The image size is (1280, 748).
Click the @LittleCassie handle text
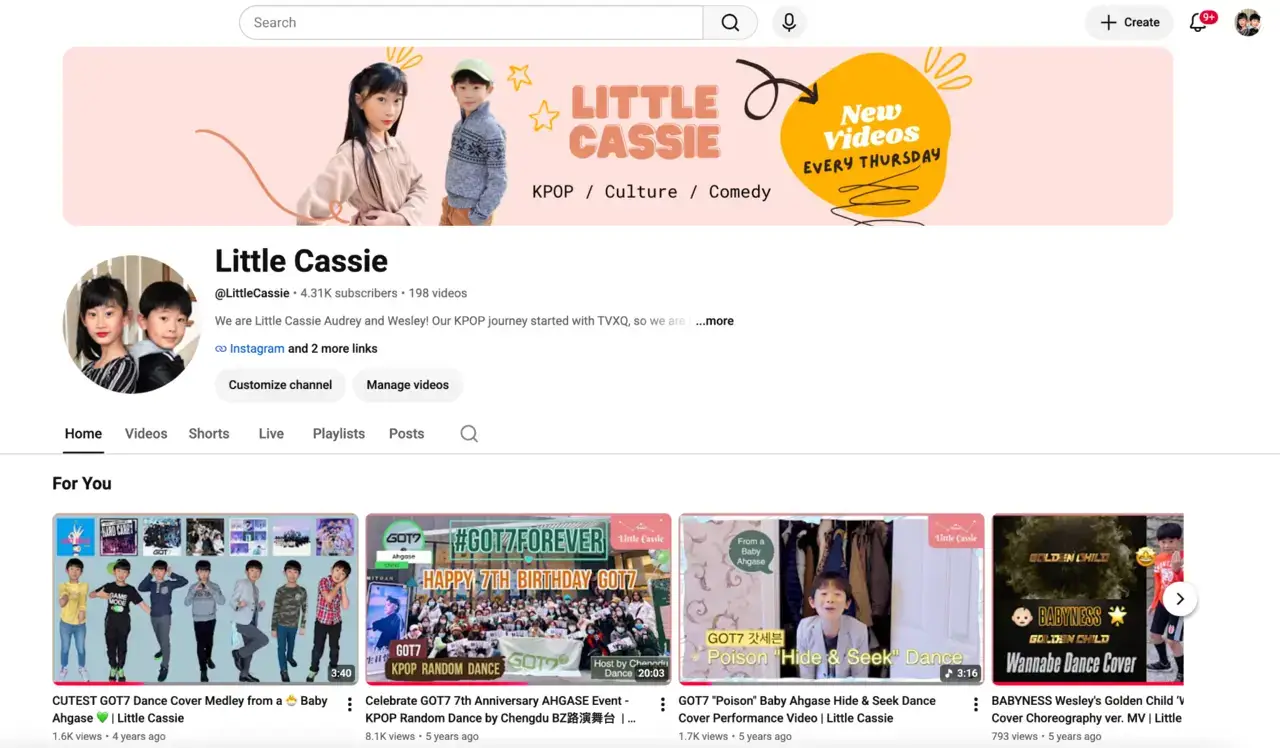click(x=252, y=294)
